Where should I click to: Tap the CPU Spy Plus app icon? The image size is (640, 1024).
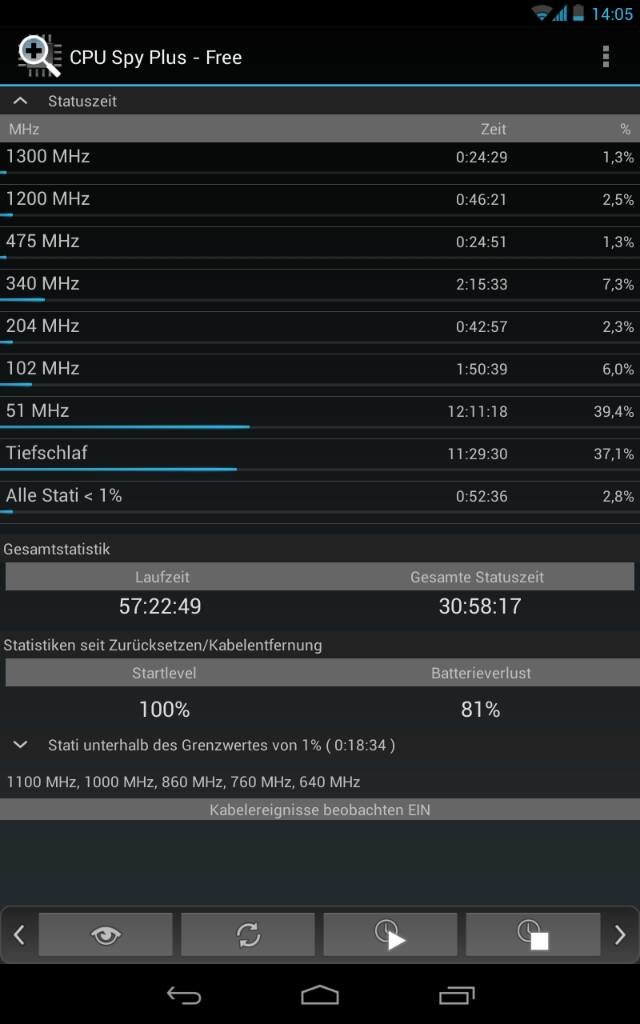tap(39, 57)
